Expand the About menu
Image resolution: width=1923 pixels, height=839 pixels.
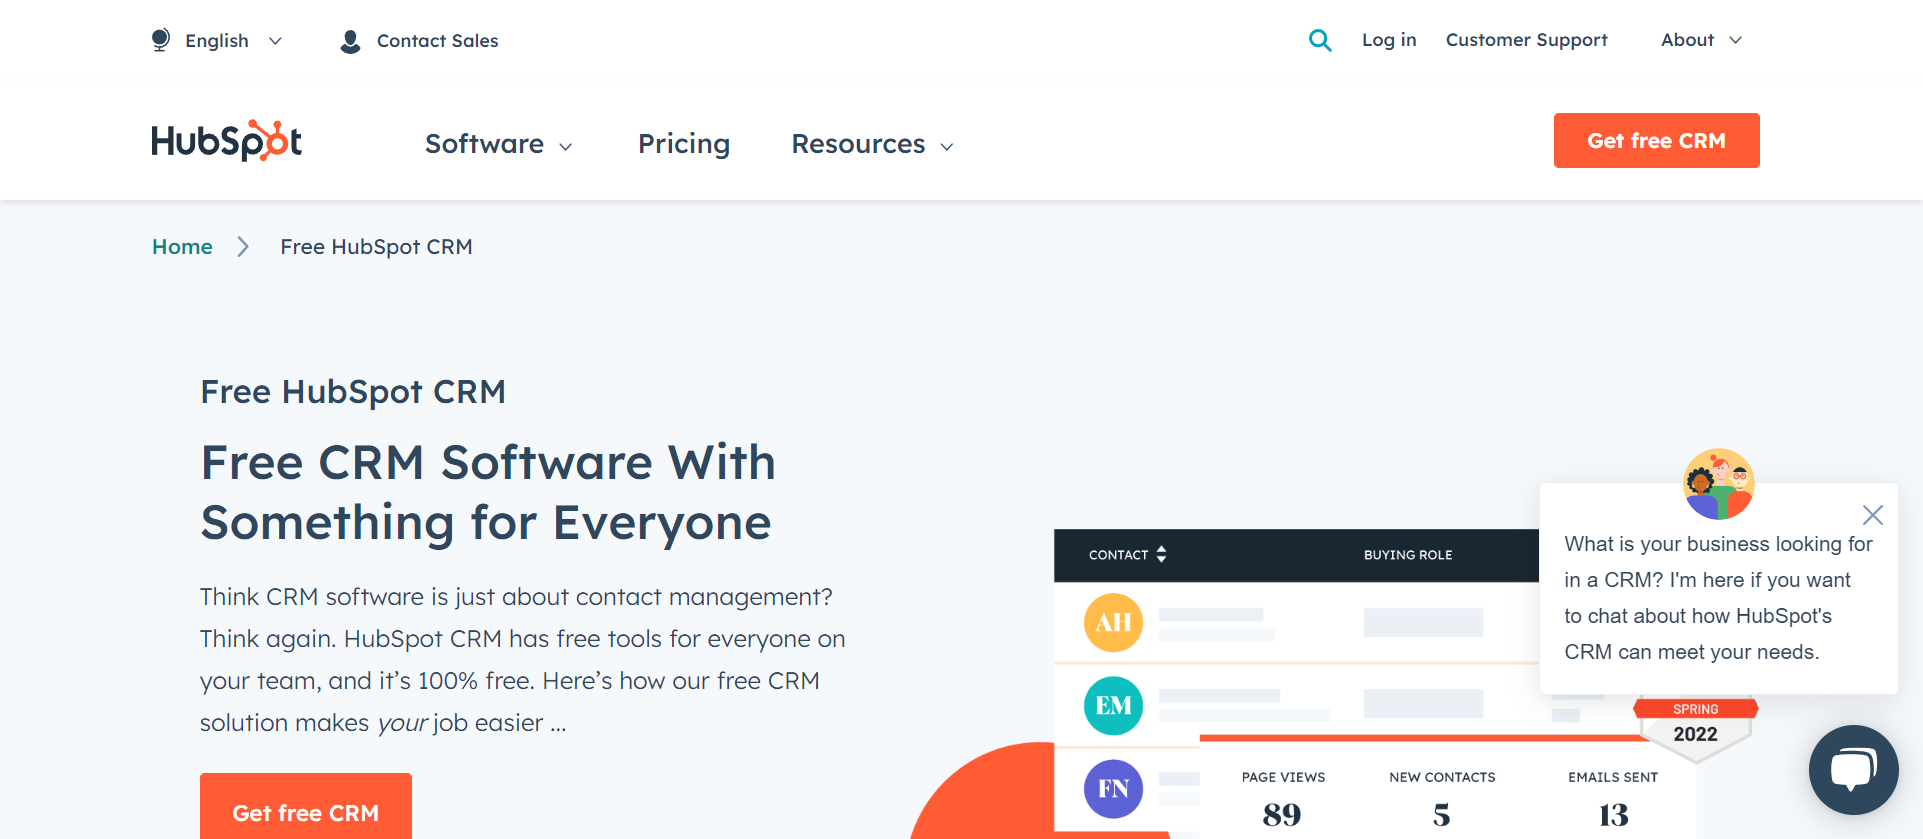(x=1701, y=40)
